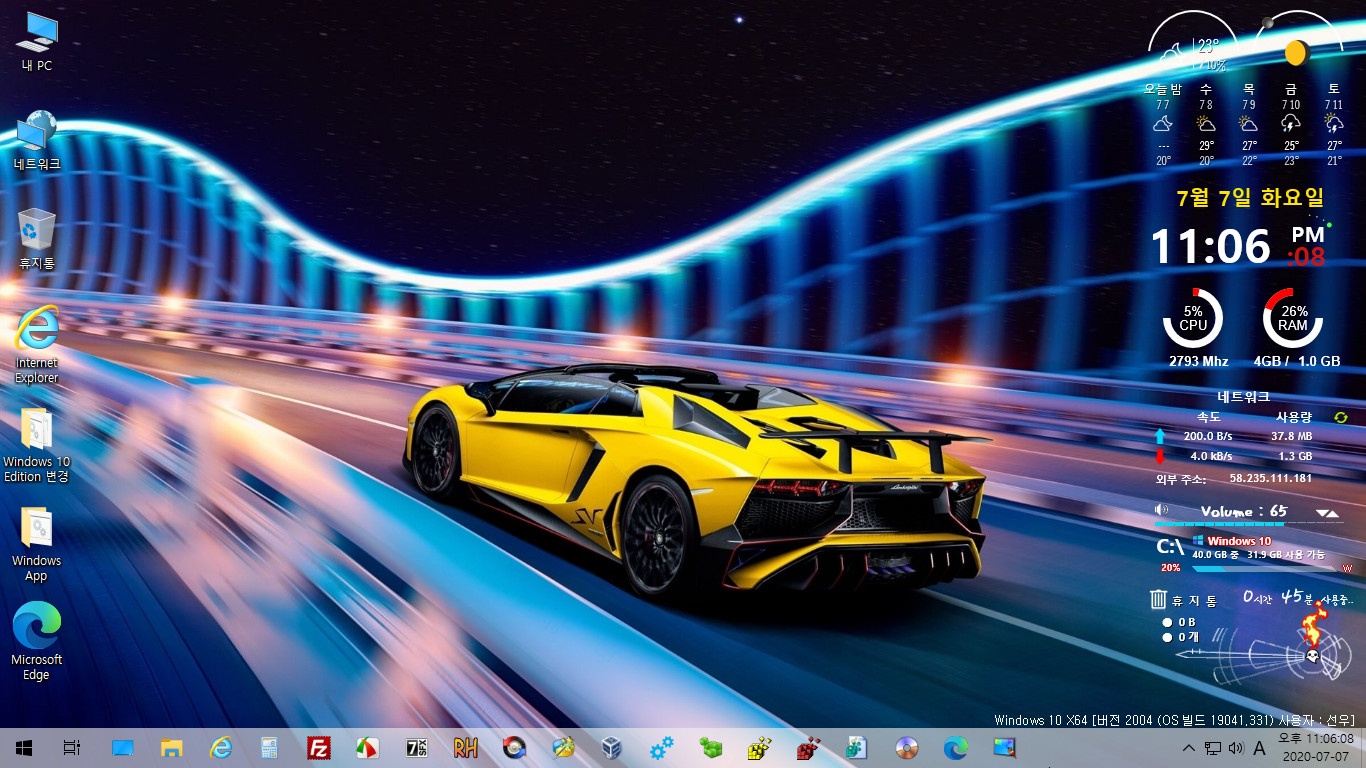Launch Microsoft Edge from the taskbar

point(956,747)
